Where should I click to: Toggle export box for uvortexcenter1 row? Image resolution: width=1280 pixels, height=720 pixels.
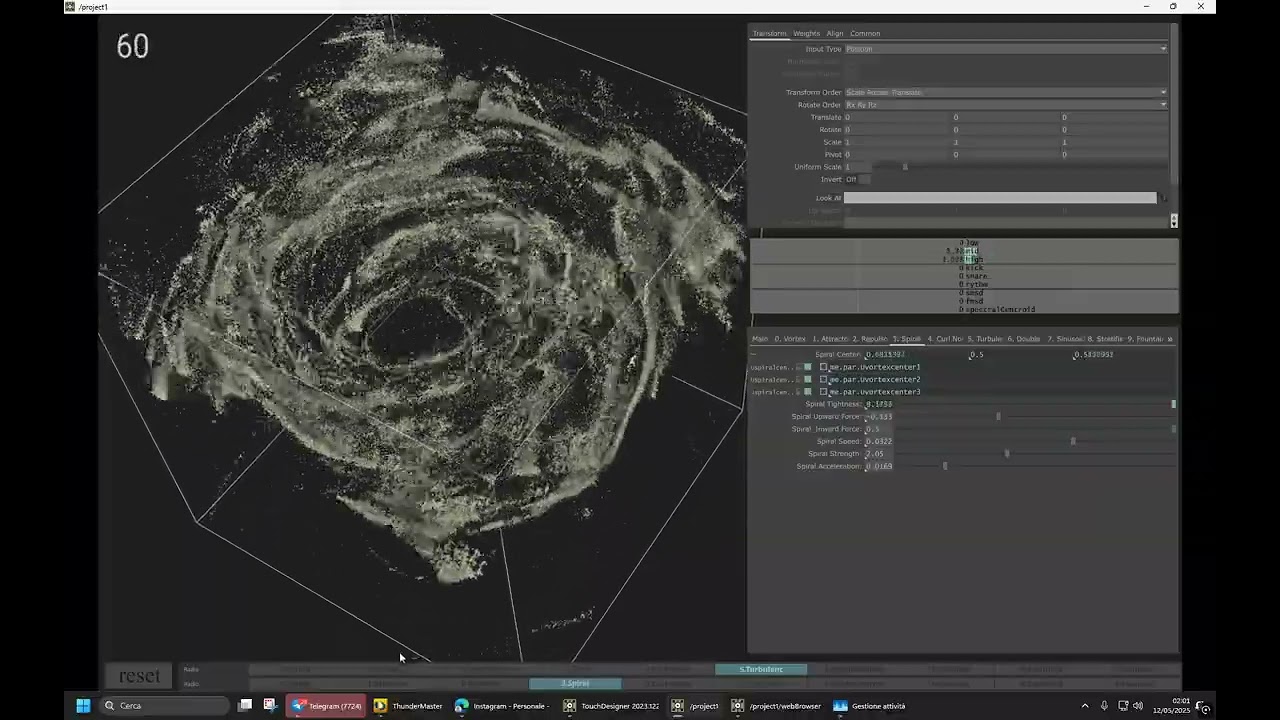(x=824, y=367)
